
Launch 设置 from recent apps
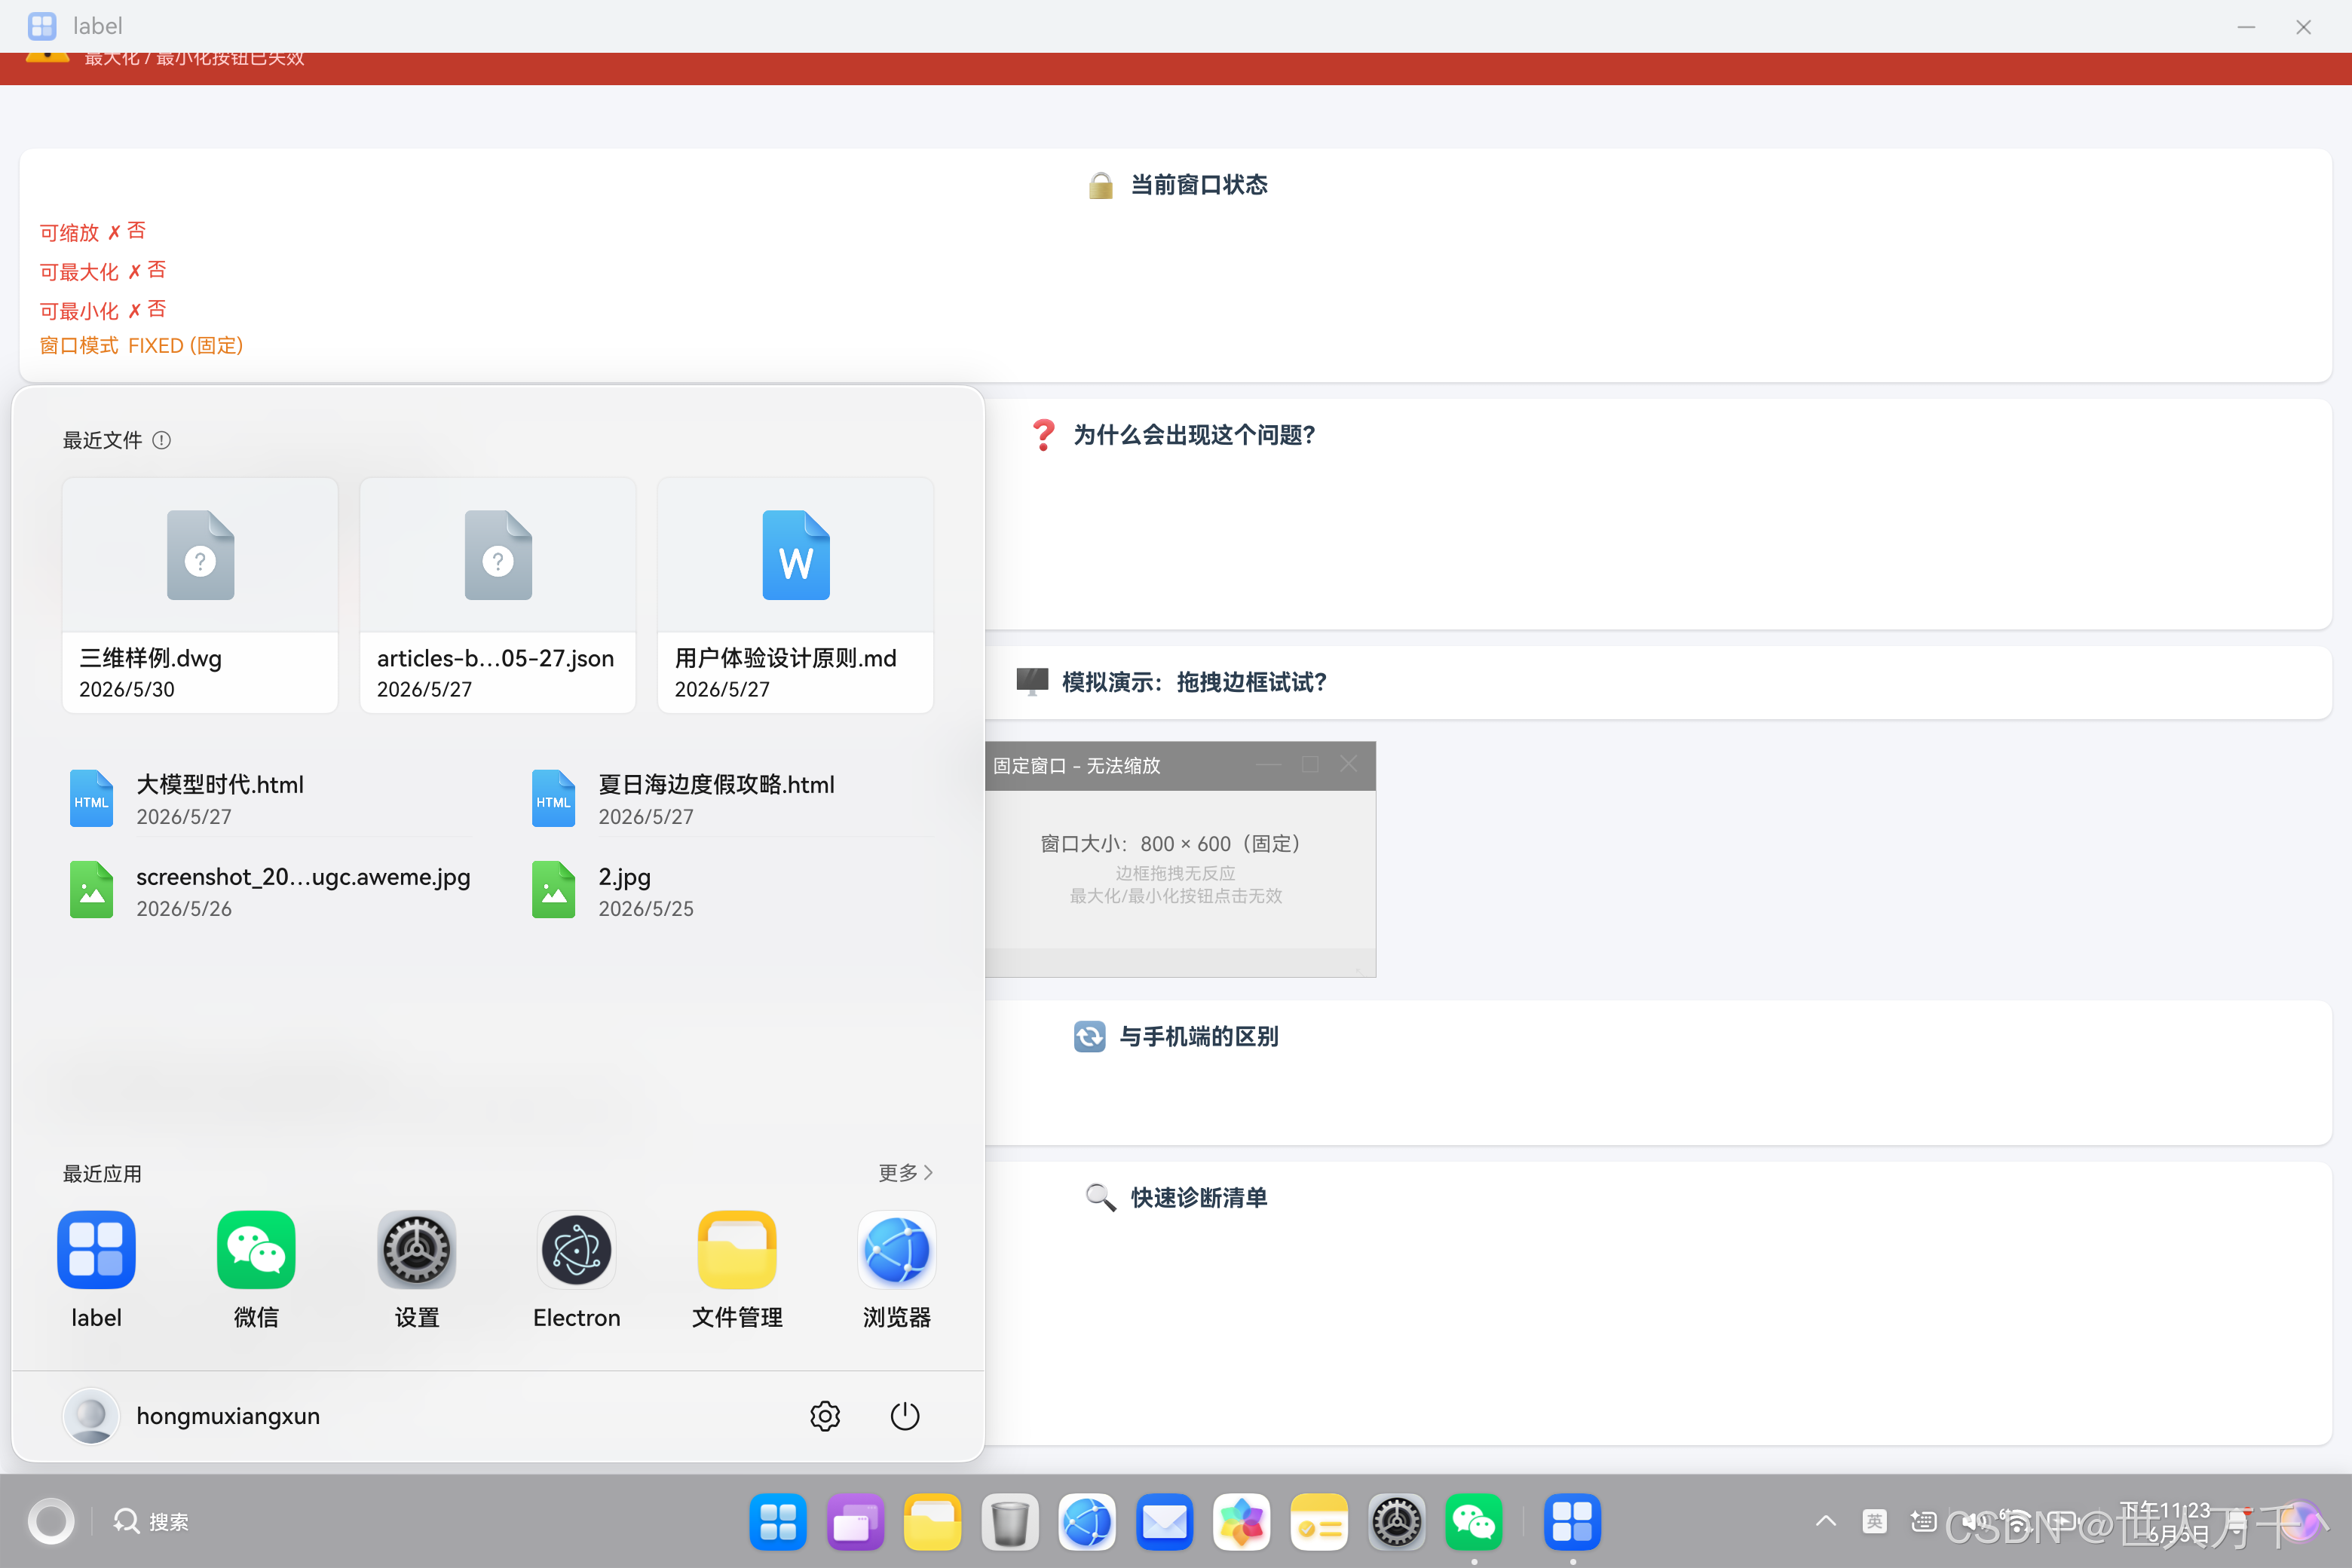(417, 1270)
